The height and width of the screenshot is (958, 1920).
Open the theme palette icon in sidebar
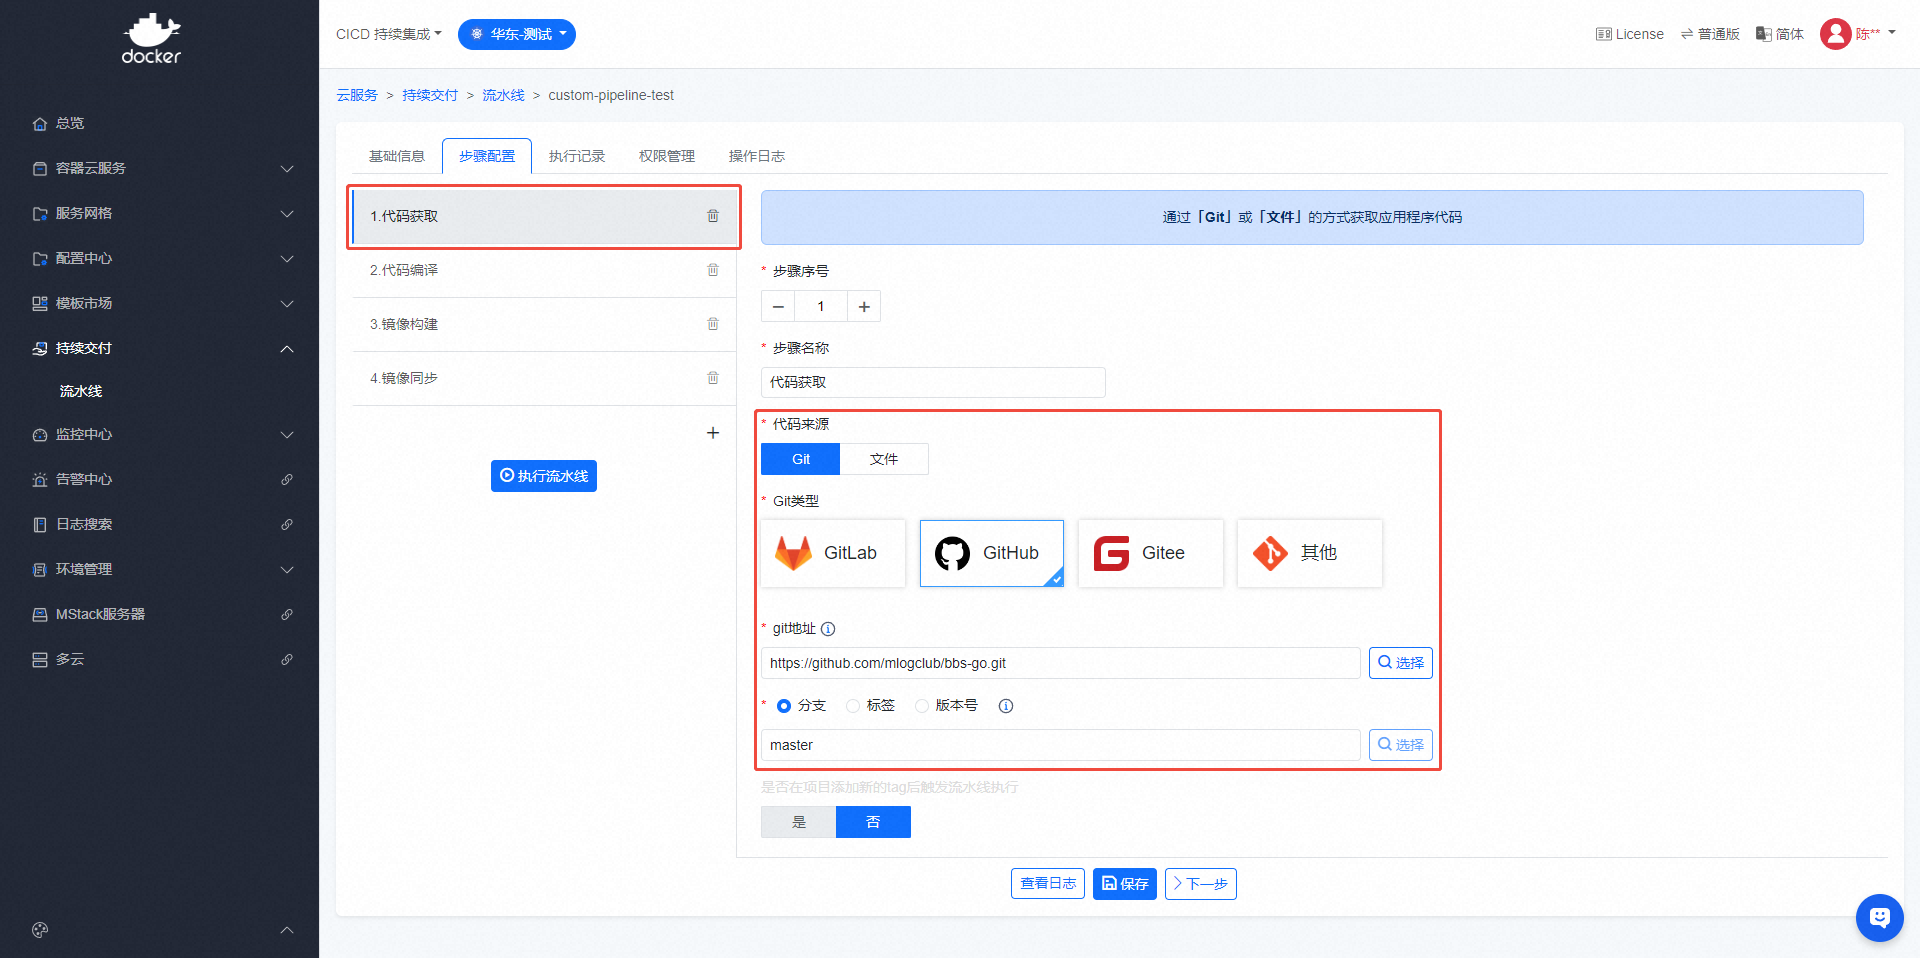(40, 930)
